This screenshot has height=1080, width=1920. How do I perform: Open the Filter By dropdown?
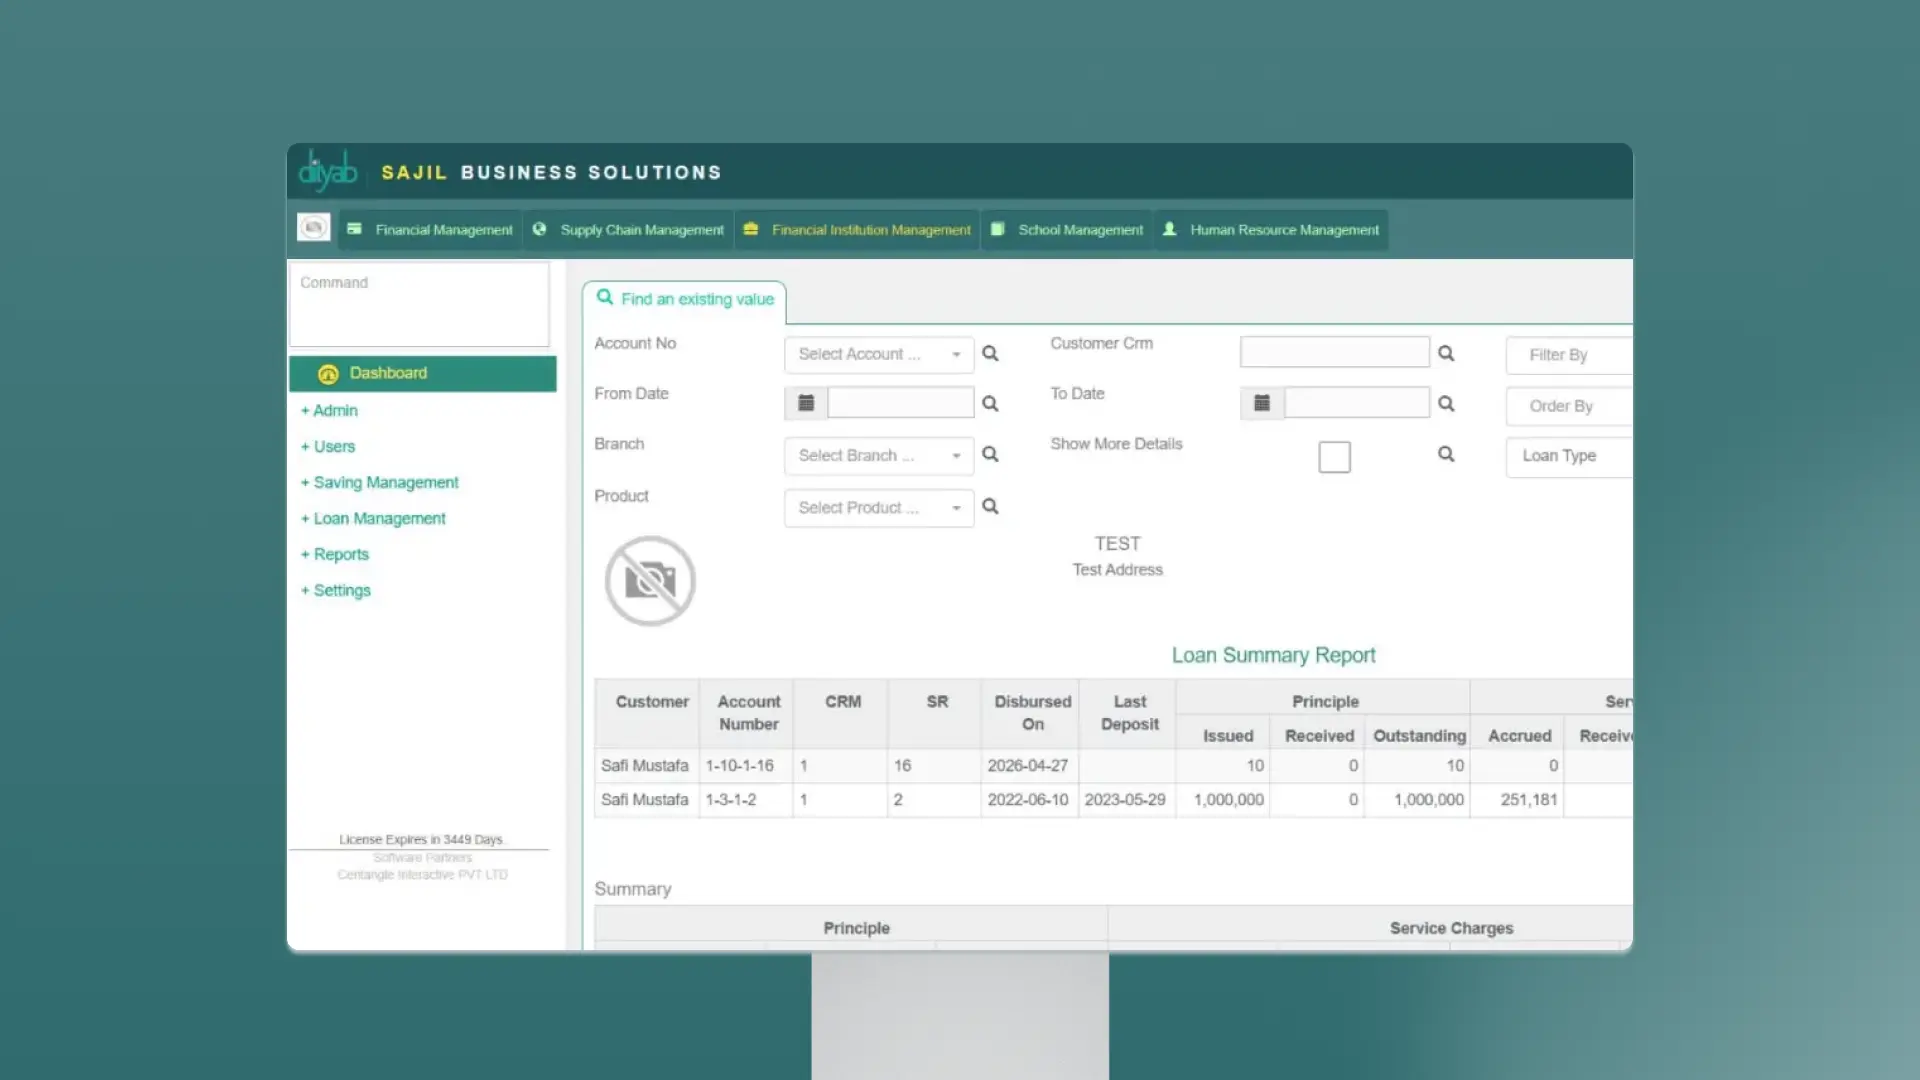[x=1569, y=355]
